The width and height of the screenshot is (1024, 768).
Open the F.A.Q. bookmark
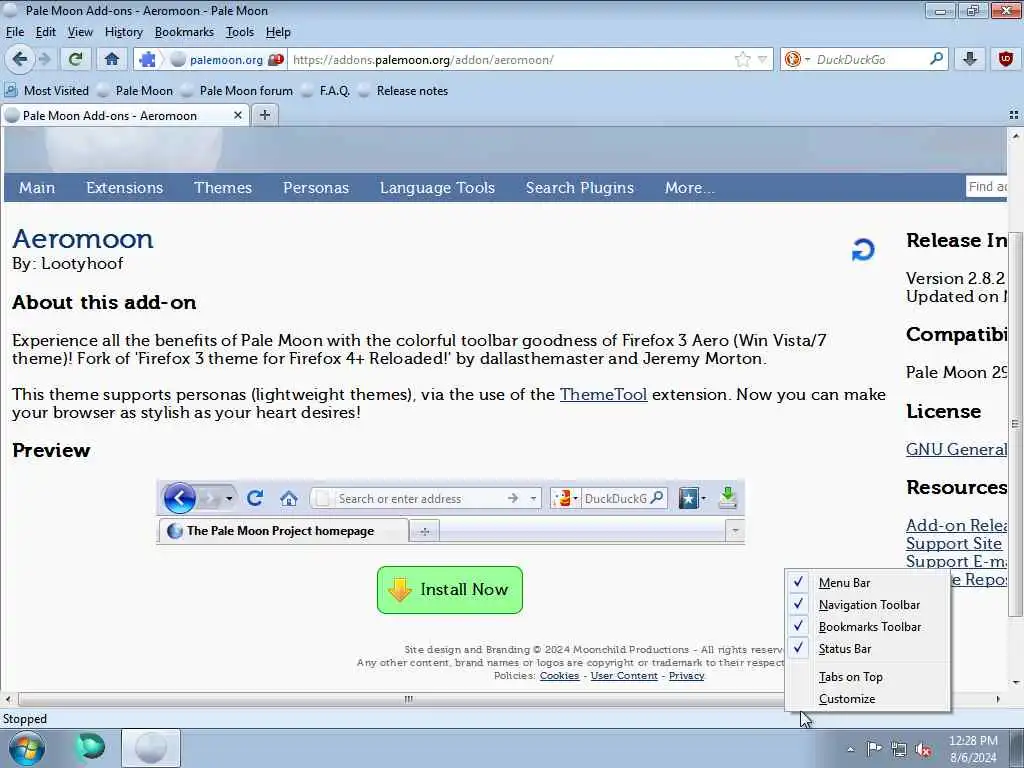(326, 91)
